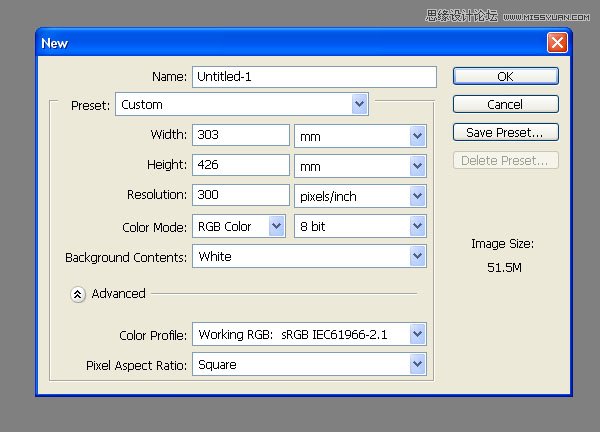Open the Color Profile dropdown
This screenshot has height=432, width=600.
click(x=309, y=334)
